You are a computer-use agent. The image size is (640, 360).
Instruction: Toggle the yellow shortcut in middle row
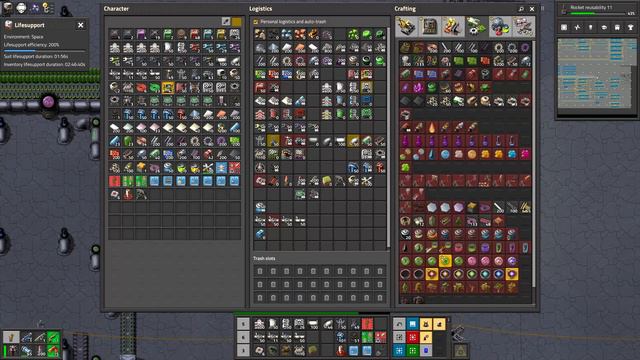[x=426, y=337]
